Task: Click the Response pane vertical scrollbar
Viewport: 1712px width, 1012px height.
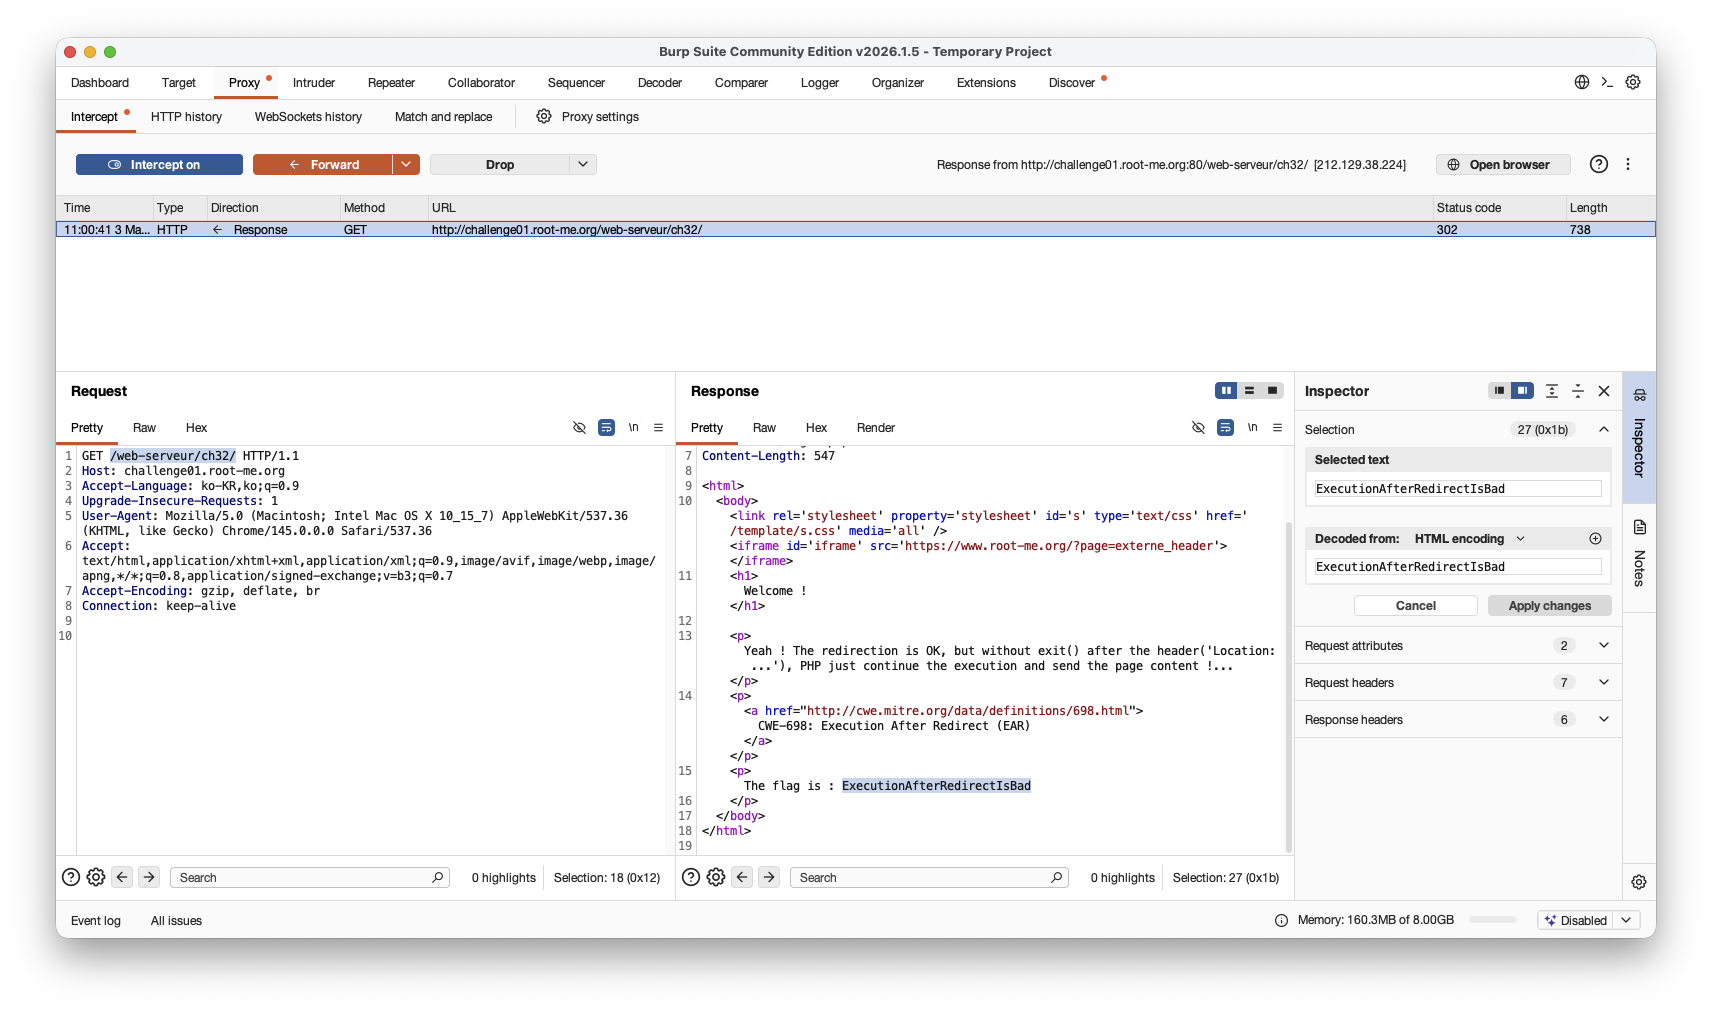Action: 1288,687
